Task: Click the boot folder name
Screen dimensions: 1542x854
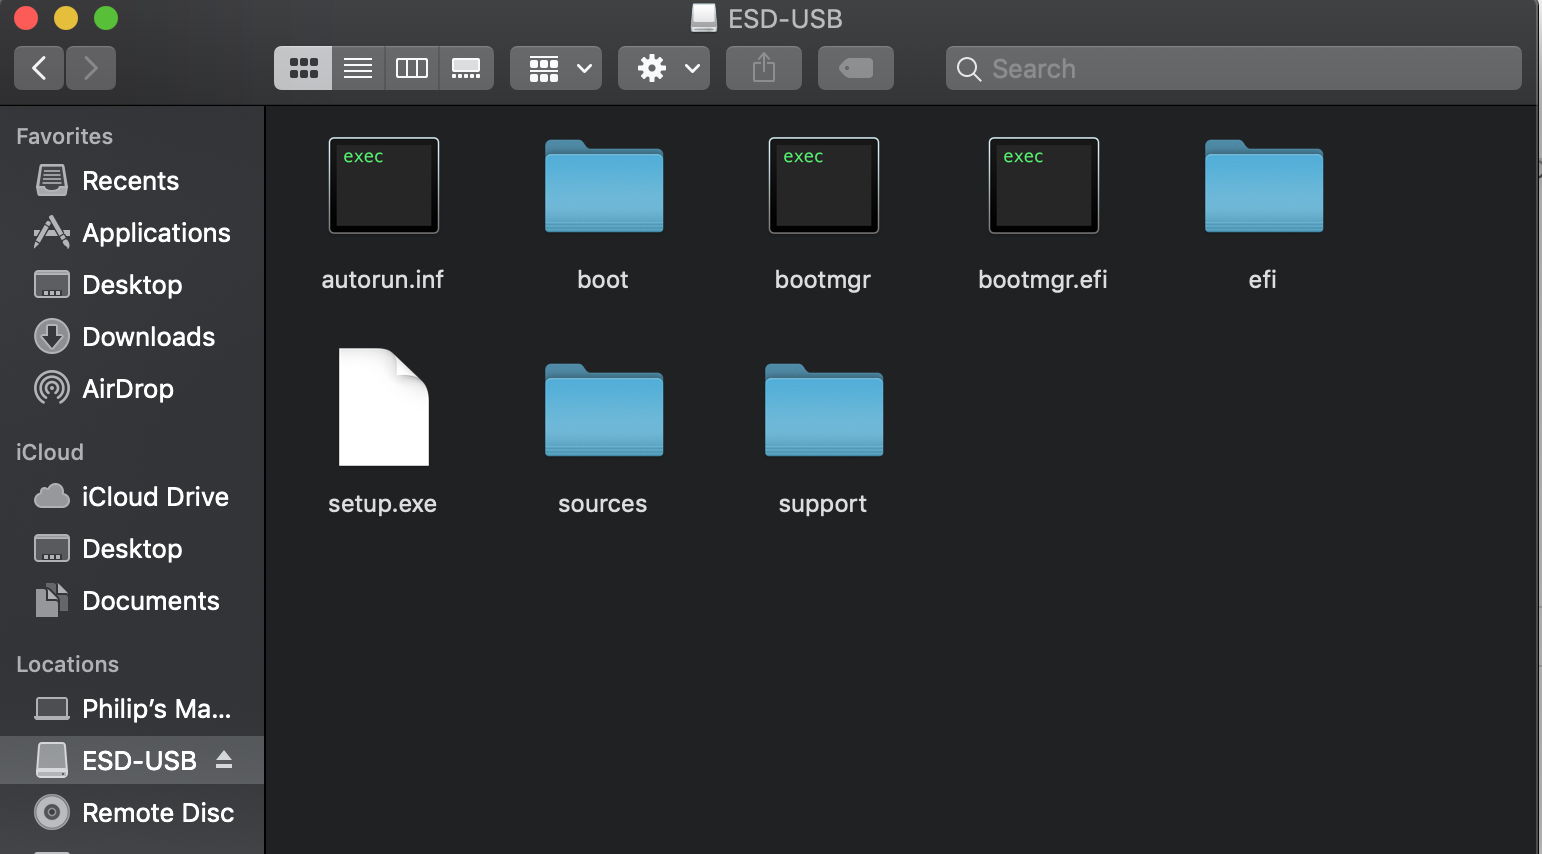Action: (603, 280)
